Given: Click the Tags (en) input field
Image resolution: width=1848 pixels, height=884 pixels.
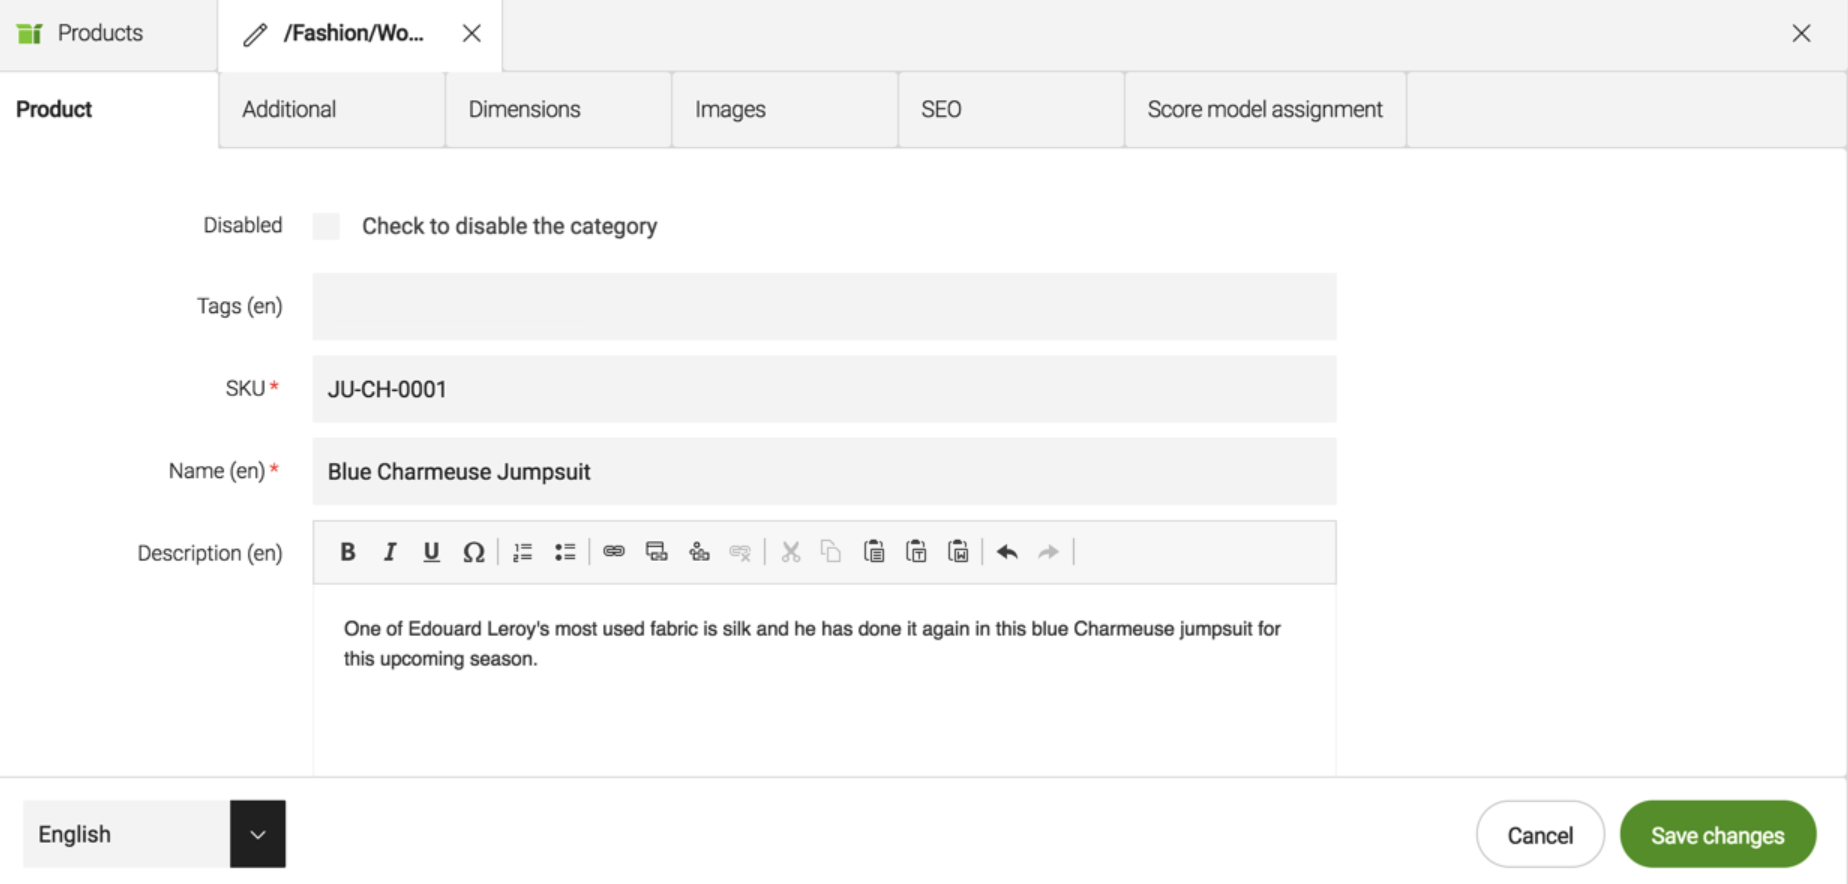Looking at the screenshot, I should click(x=824, y=307).
